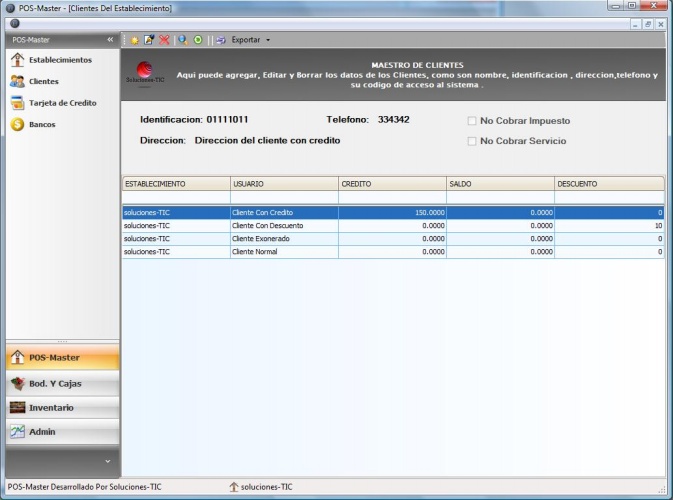
Task: Open Clientes in the sidebar
Action: tap(43, 82)
